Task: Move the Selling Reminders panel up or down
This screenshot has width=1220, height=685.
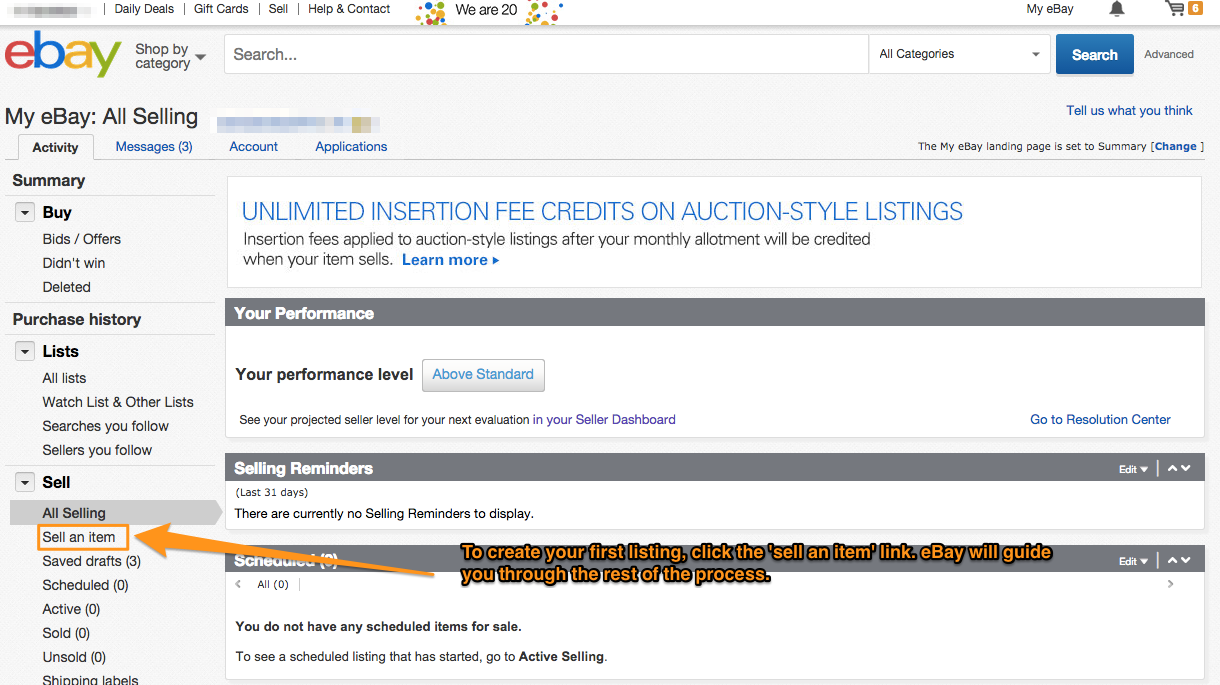Action: click(x=1179, y=468)
